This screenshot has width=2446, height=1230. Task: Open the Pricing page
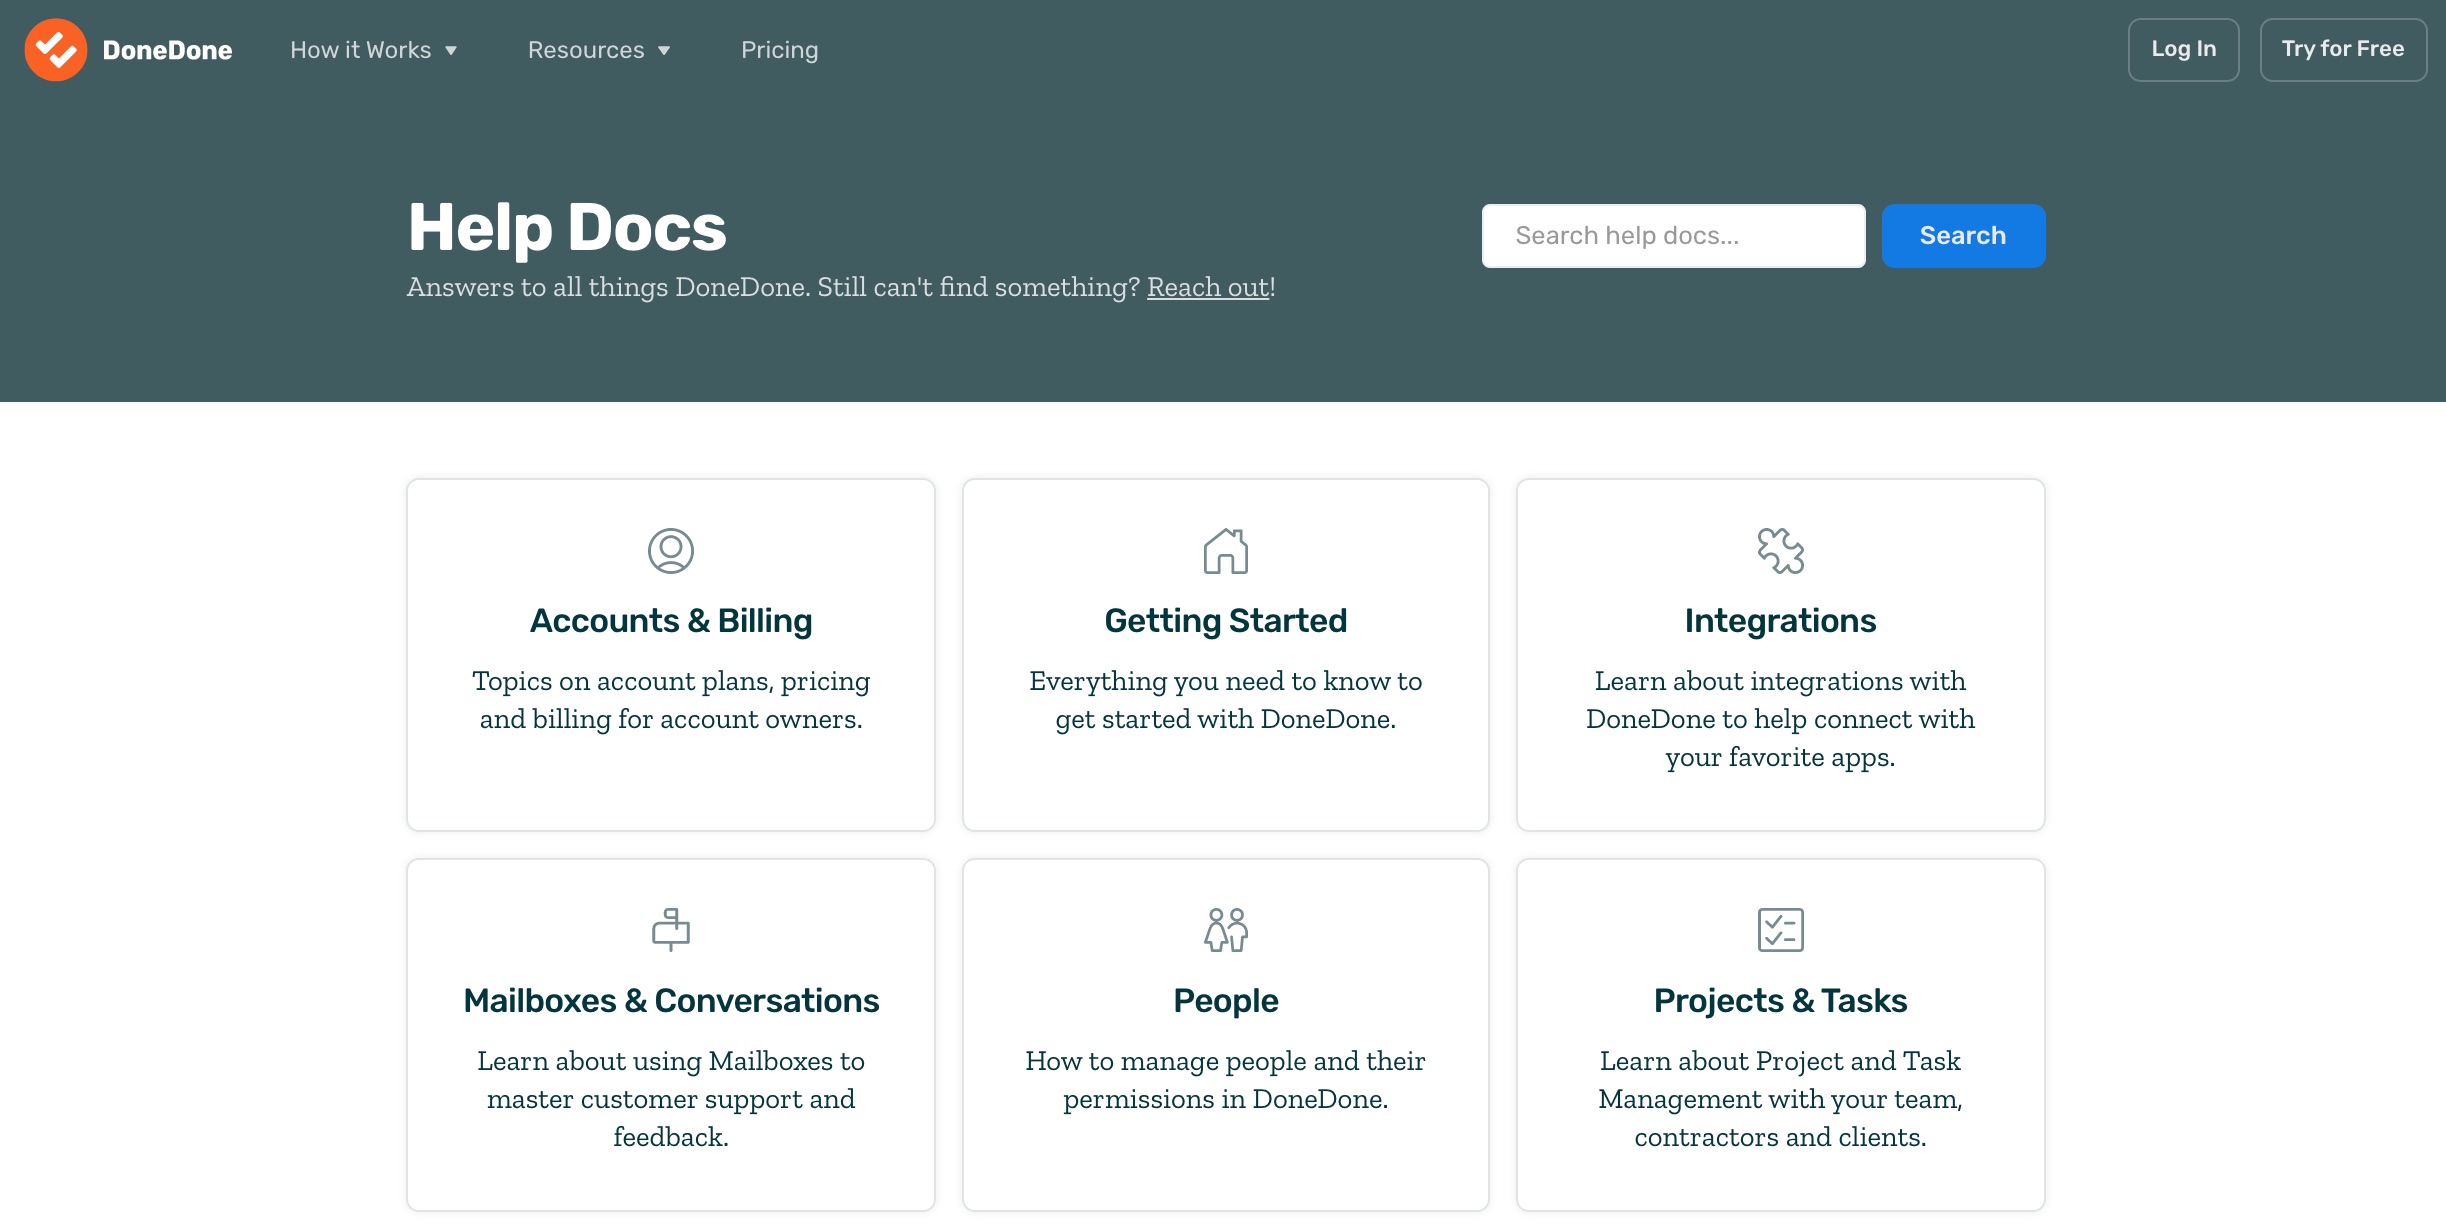click(779, 50)
